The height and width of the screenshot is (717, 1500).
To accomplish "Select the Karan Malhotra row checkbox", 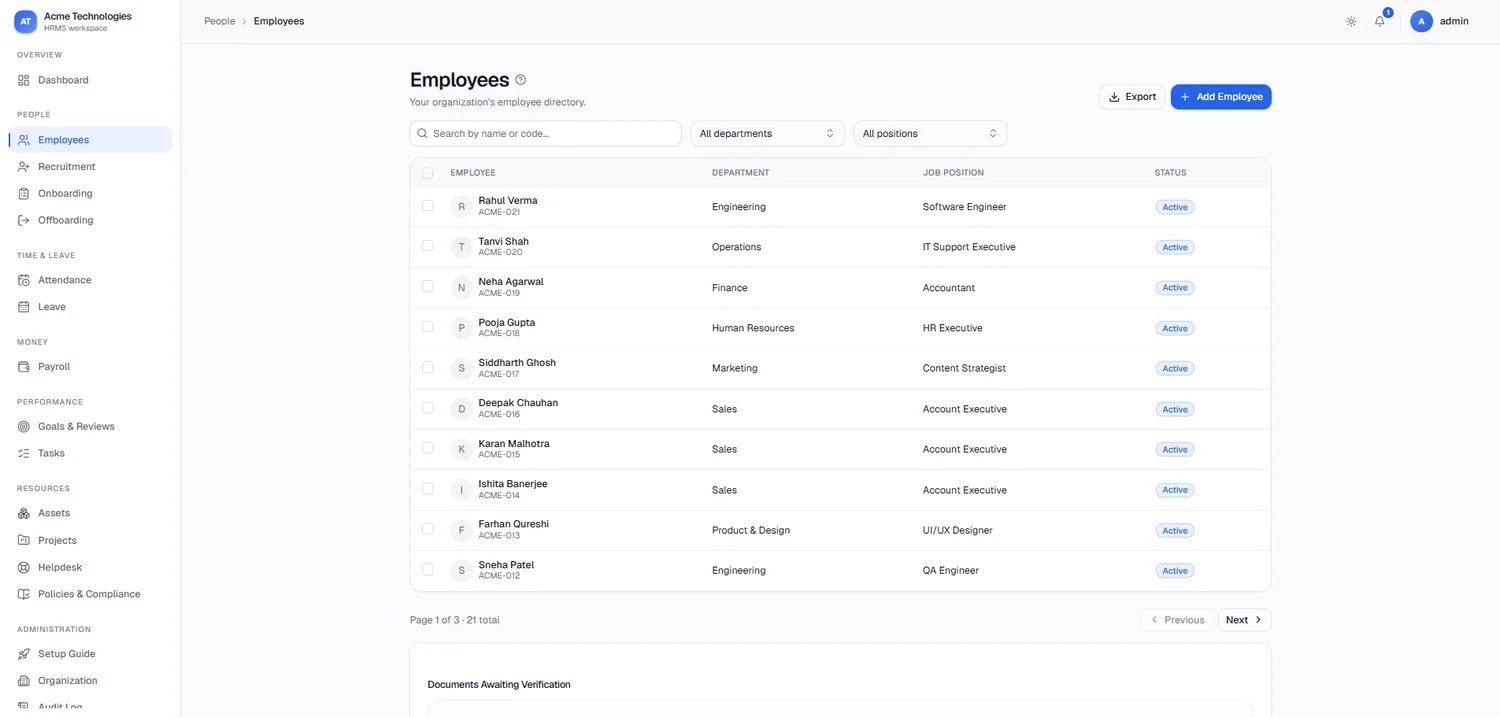I will click(427, 449).
